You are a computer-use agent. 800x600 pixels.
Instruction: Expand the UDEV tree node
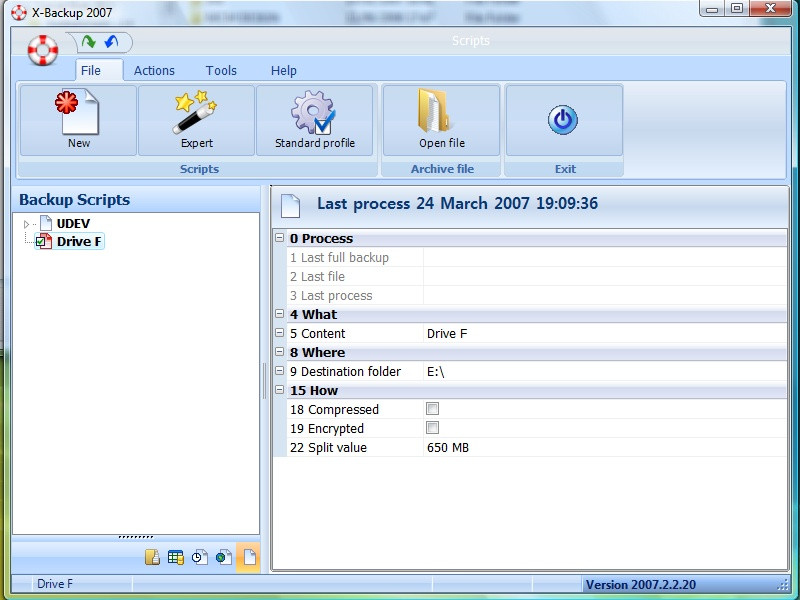(27, 224)
